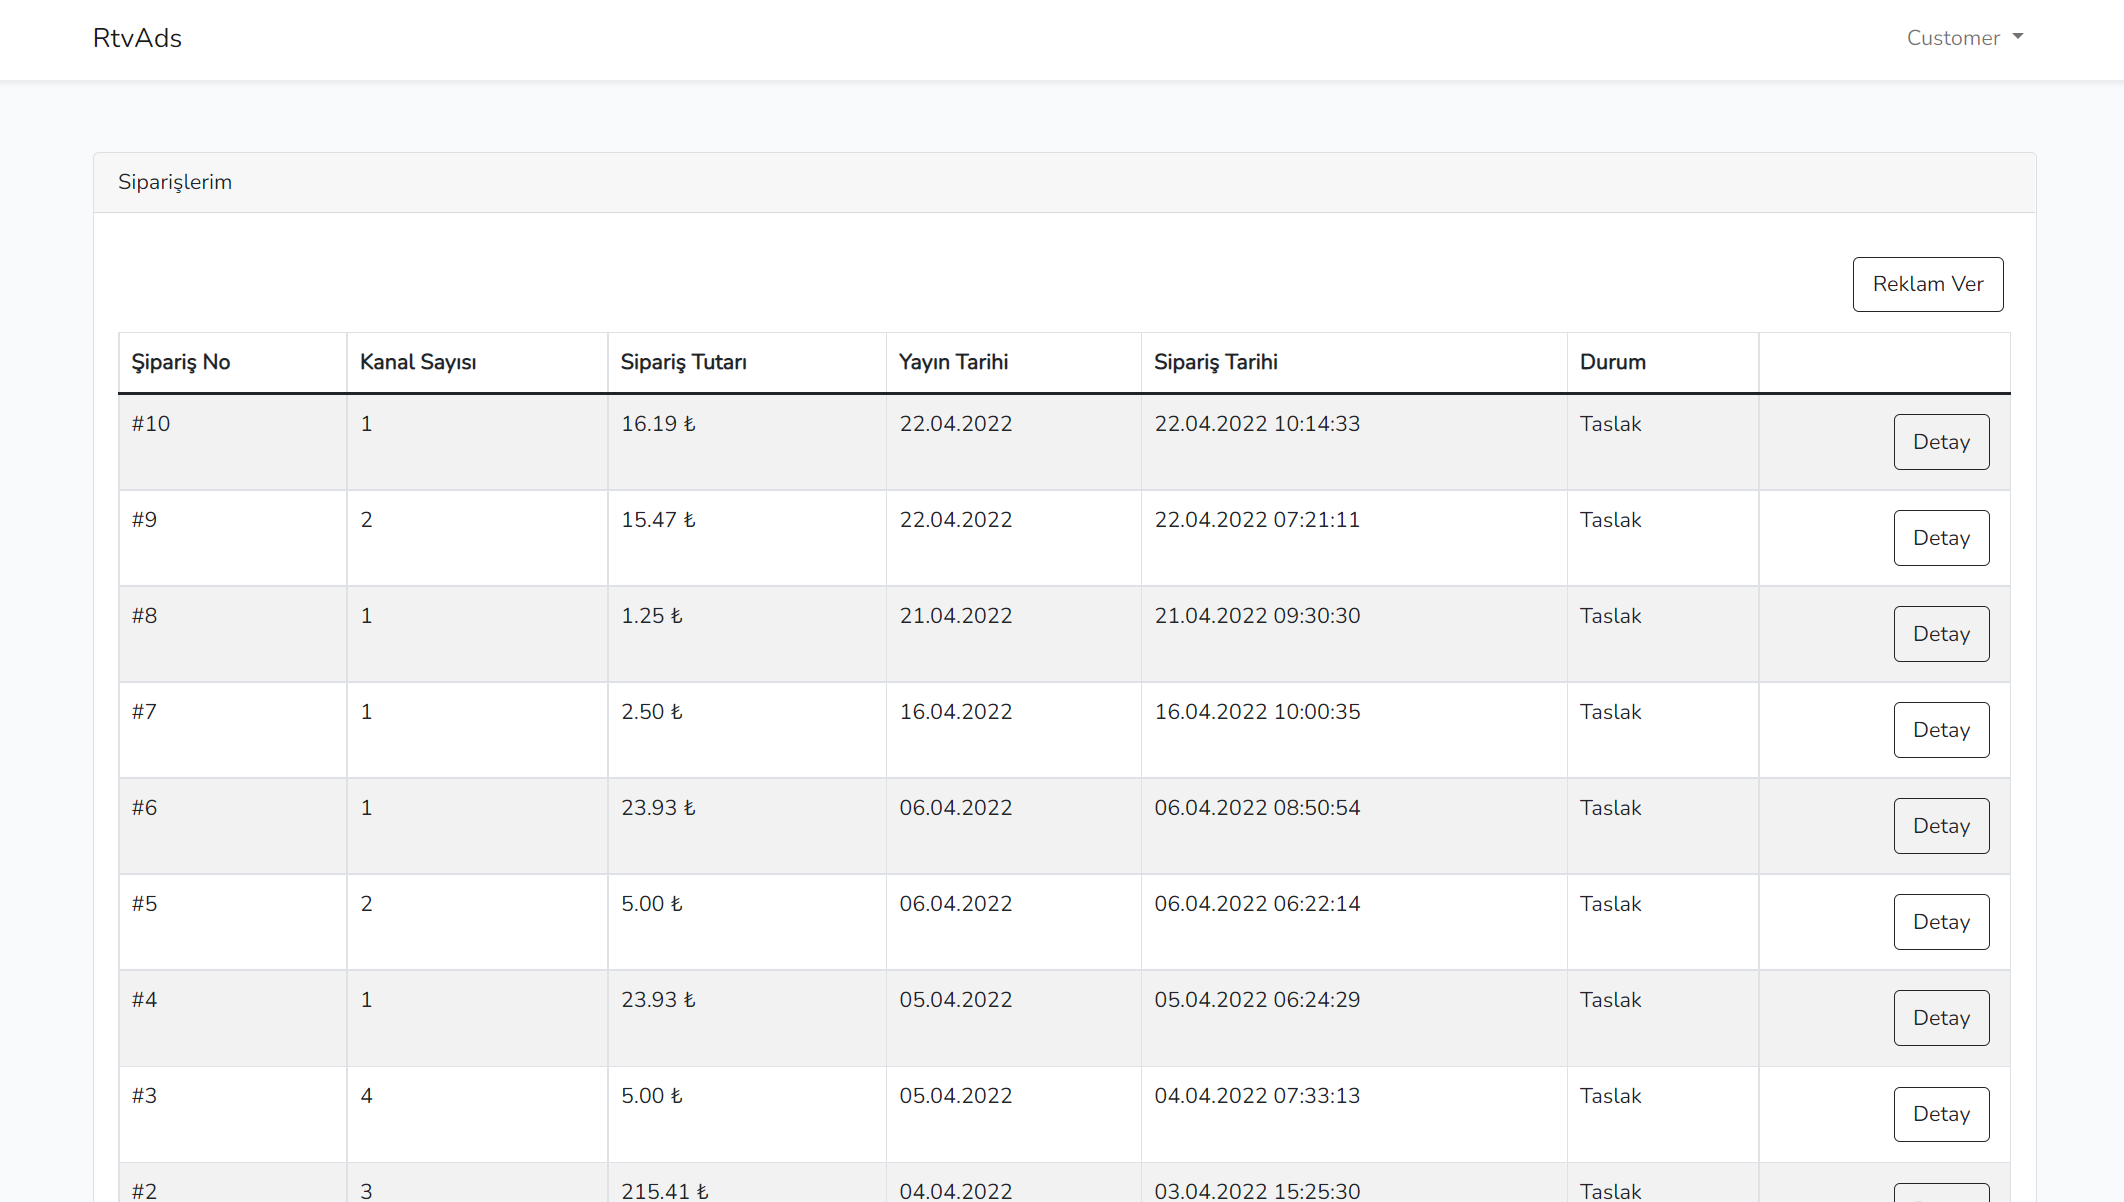Click order date 21.04.2022 09:30:30
Screen dimensions: 2124x1202
[x=1257, y=616]
